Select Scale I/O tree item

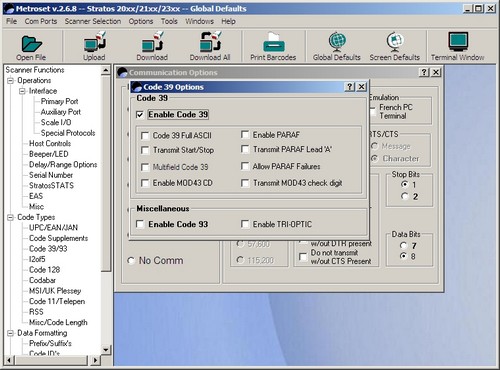tap(56, 122)
